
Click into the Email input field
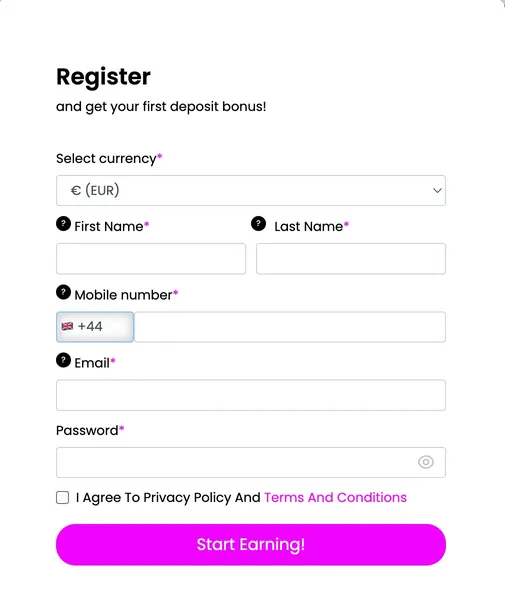[x=251, y=395]
